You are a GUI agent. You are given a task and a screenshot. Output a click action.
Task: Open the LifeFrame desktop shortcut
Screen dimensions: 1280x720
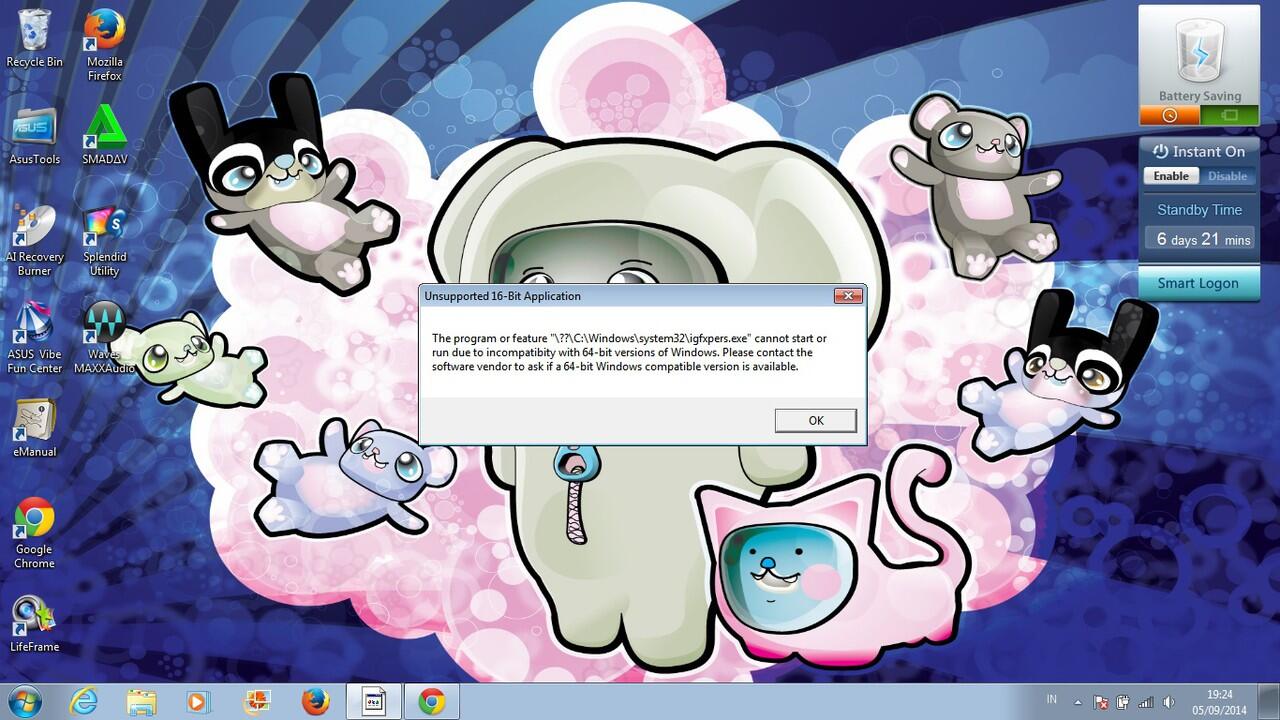coord(34,624)
